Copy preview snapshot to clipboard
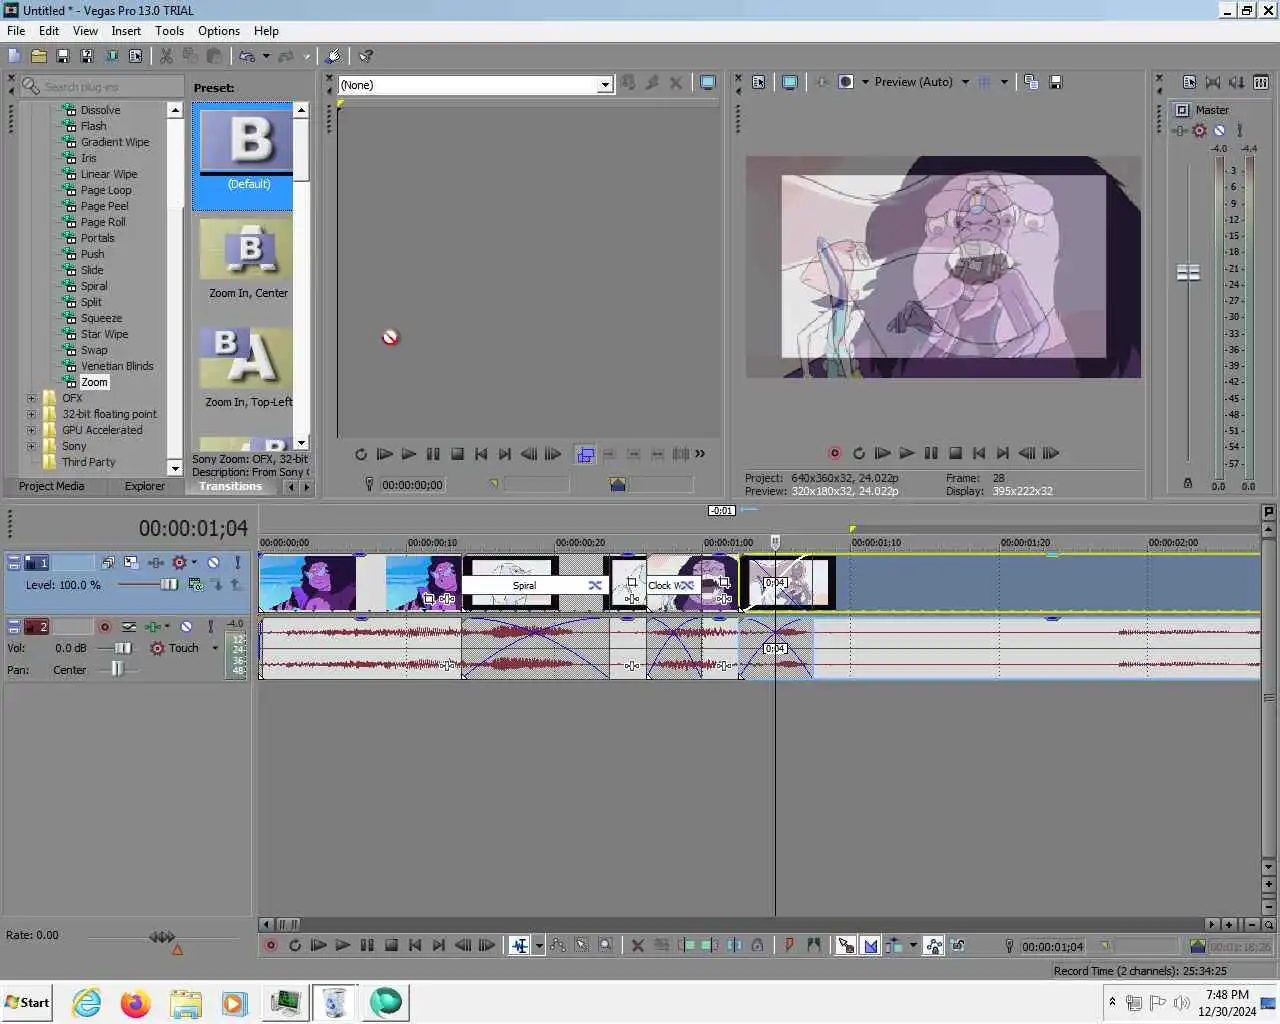 pyautogui.click(x=1031, y=82)
